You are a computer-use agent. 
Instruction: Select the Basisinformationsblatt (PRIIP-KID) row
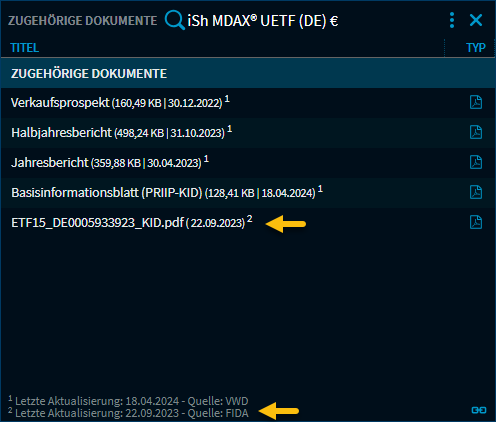[x=248, y=193]
